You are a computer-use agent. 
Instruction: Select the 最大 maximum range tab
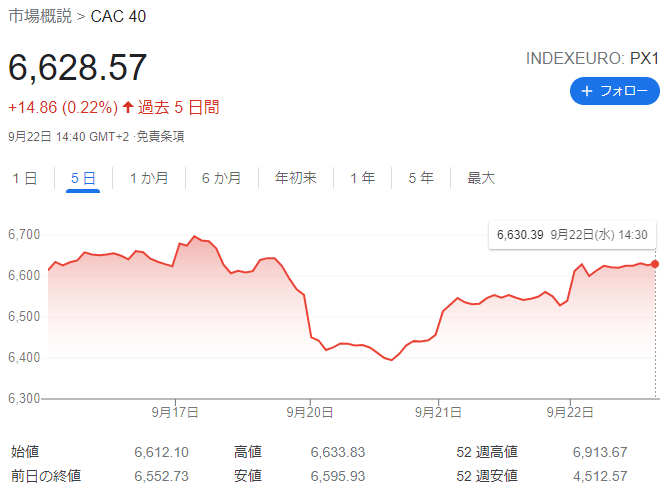pyautogui.click(x=481, y=178)
